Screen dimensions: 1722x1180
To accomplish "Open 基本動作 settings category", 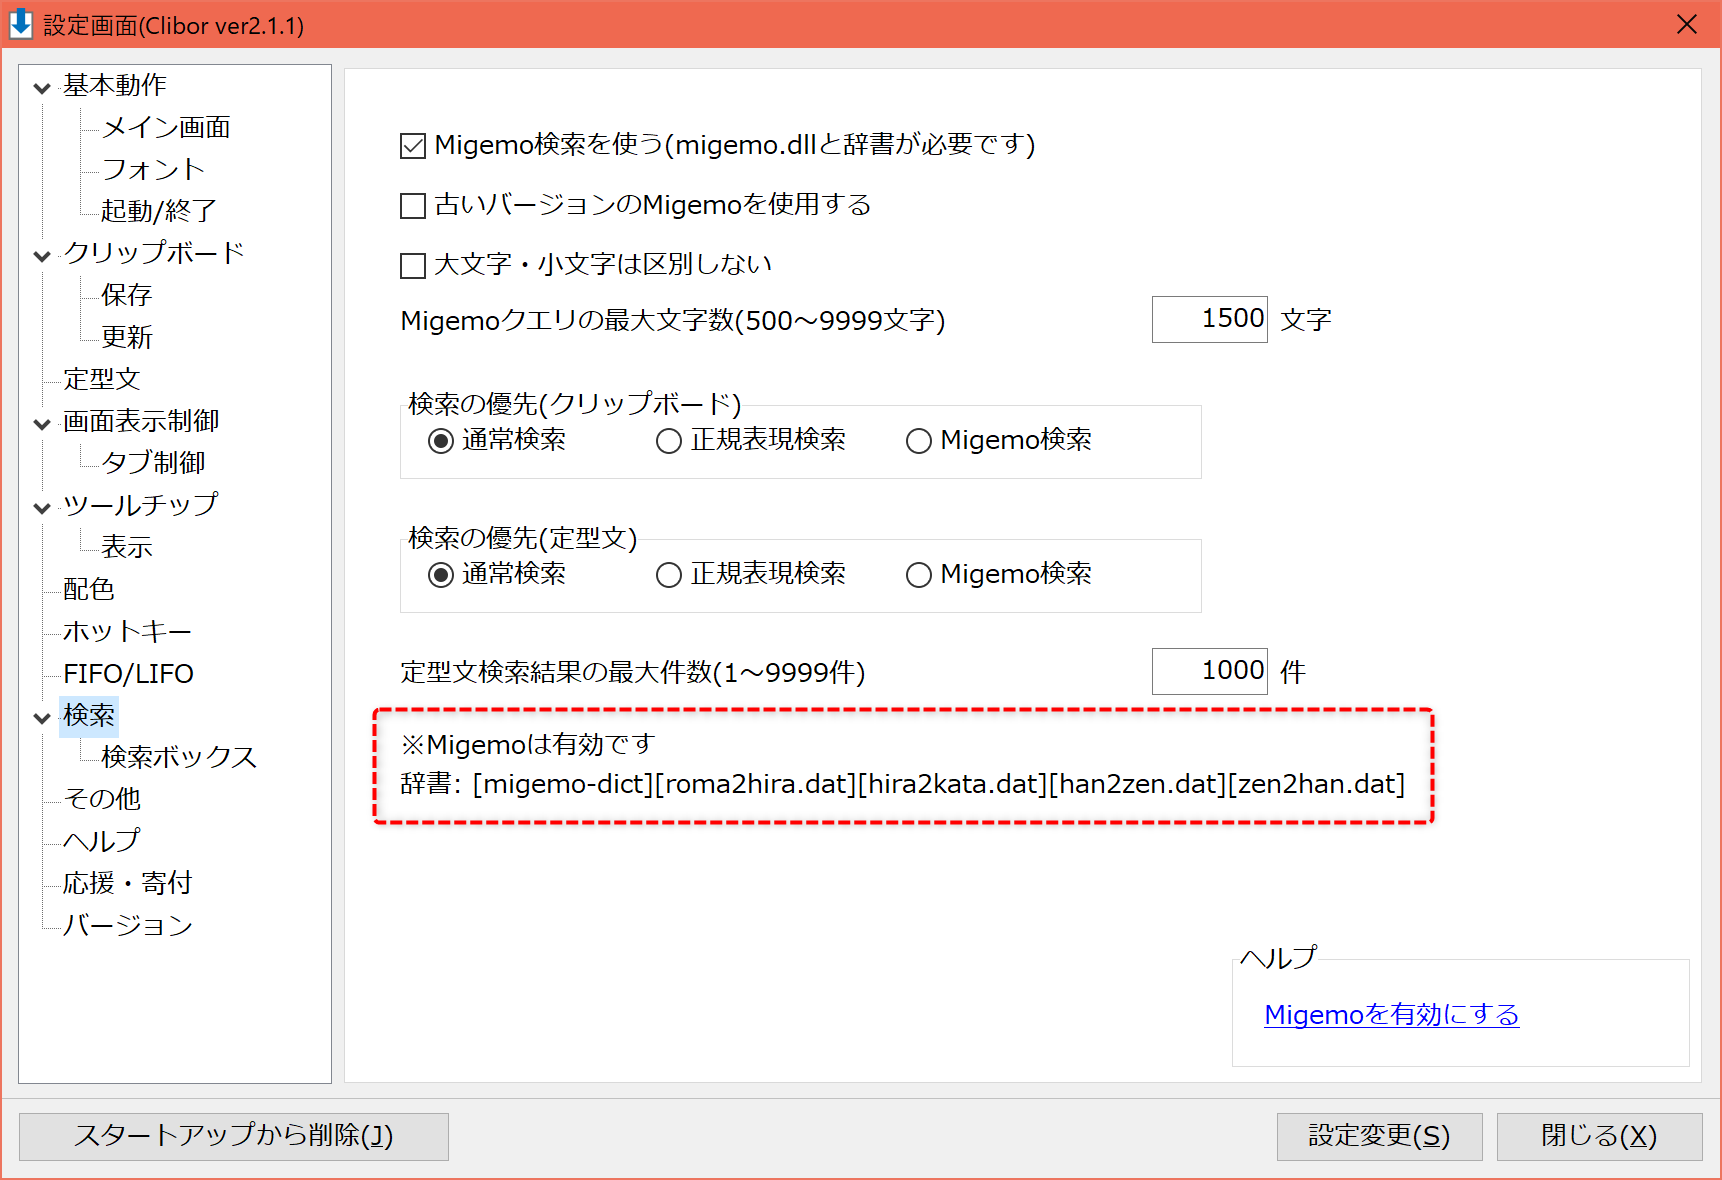I will 115,85.
